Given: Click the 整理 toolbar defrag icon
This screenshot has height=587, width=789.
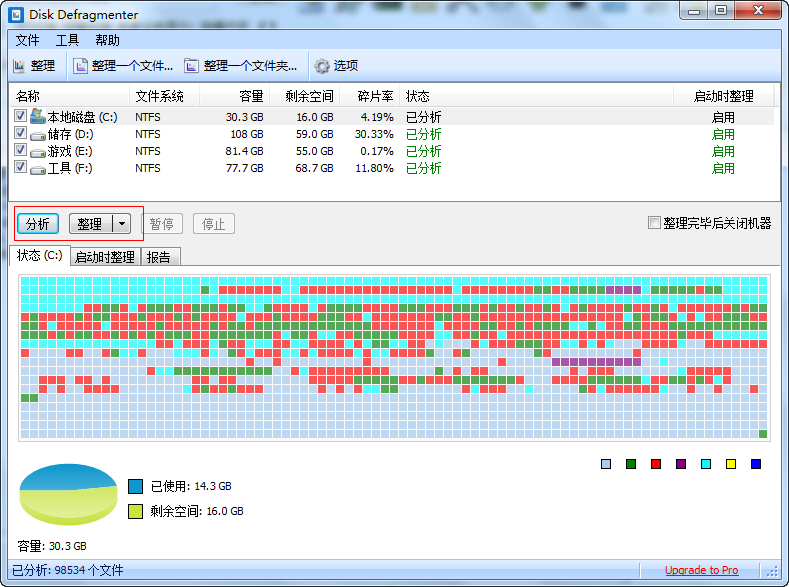Looking at the screenshot, I should point(19,66).
